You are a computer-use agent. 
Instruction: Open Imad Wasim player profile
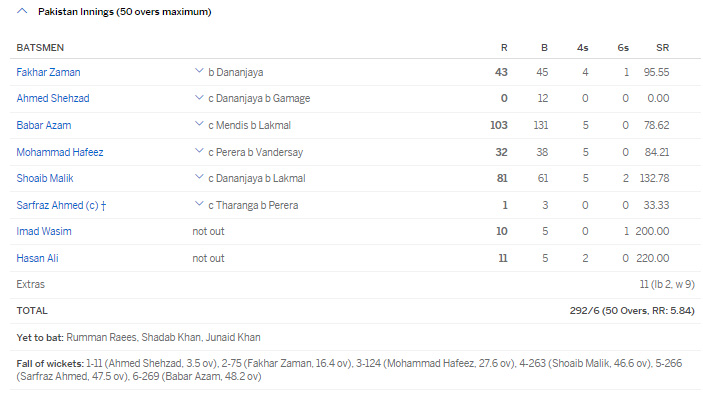click(44, 231)
